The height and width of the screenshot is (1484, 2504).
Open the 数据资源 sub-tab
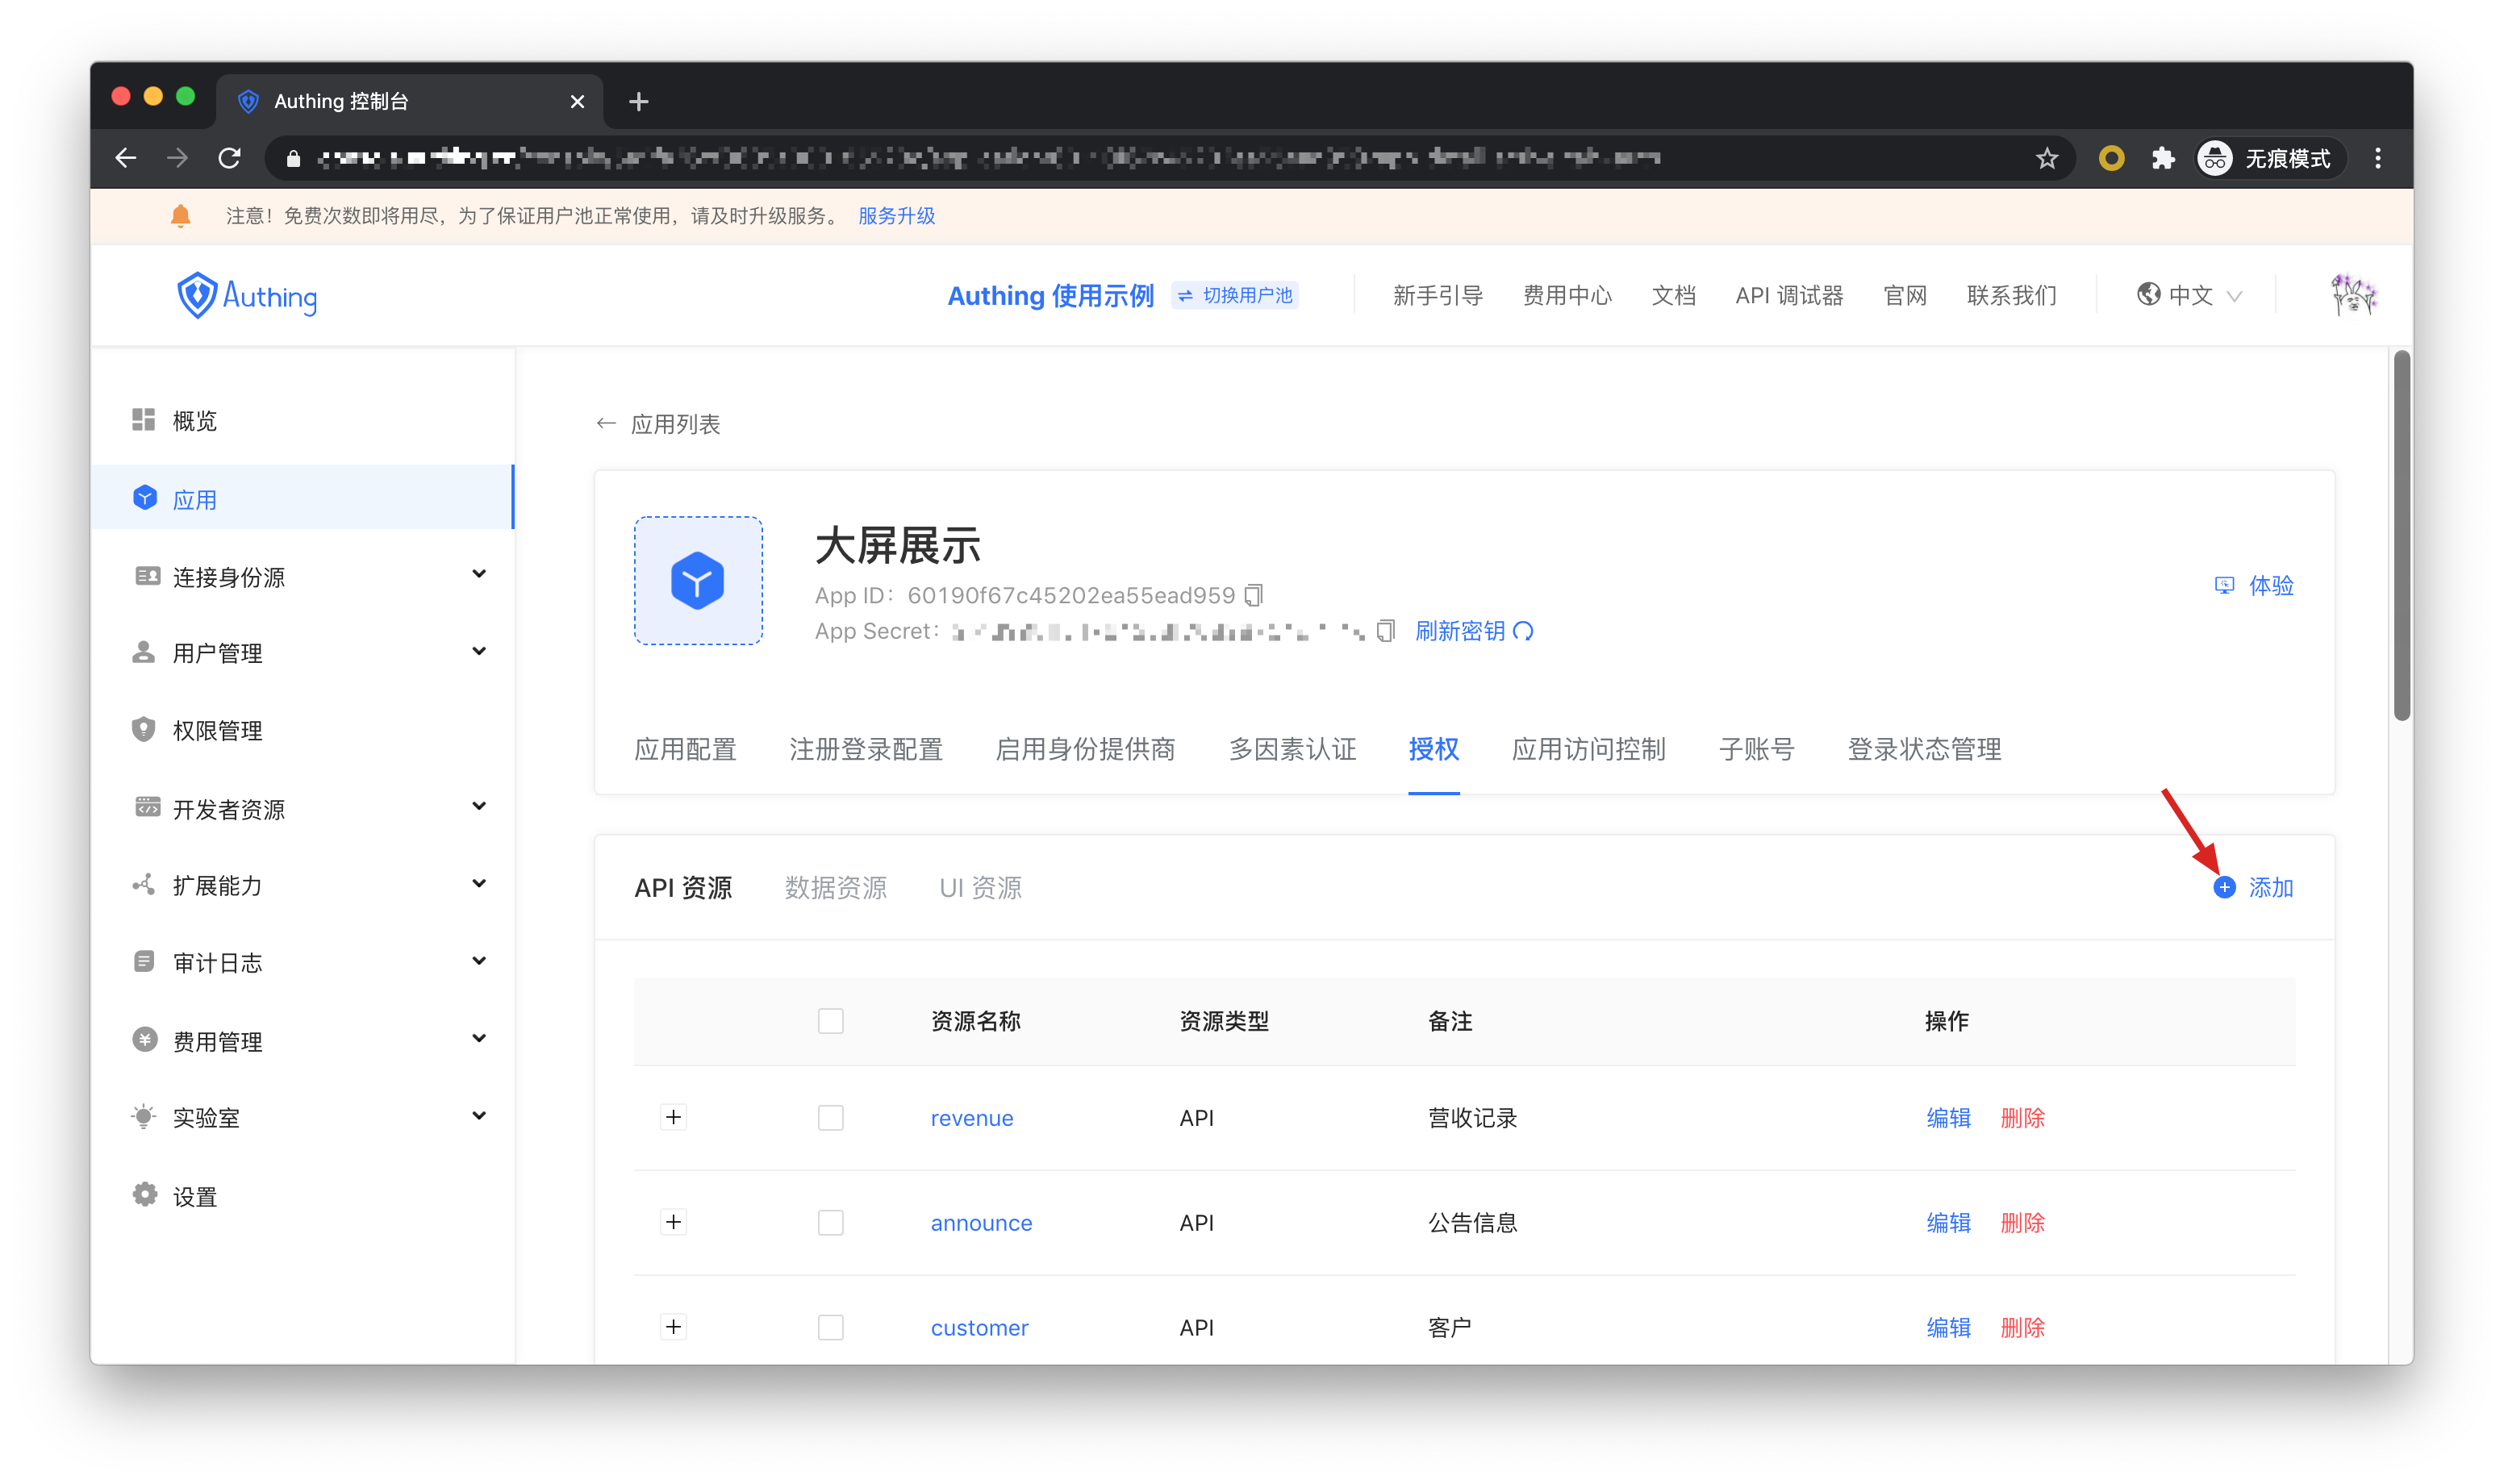(835, 887)
